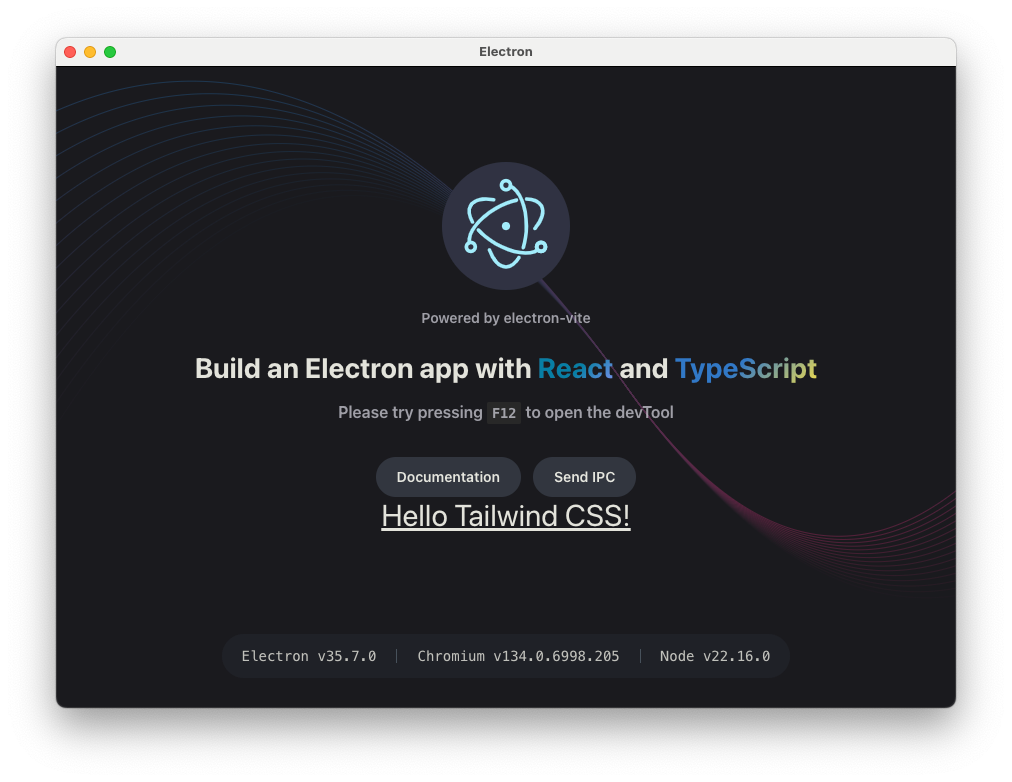
Task: Click 'to open the devTool' text
Action: point(599,412)
